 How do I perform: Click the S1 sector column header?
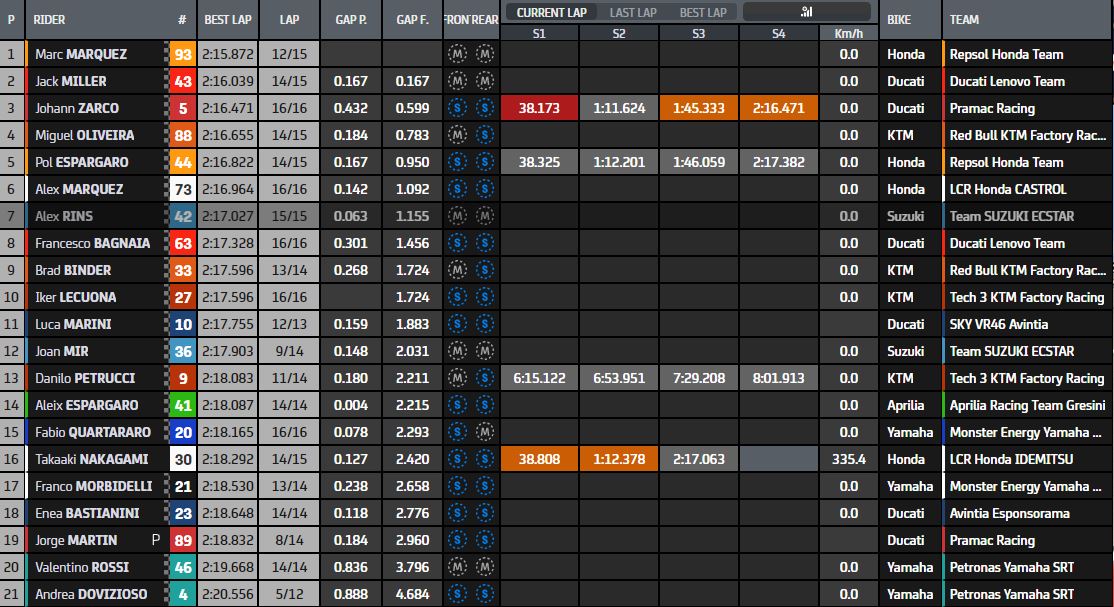tap(539, 33)
